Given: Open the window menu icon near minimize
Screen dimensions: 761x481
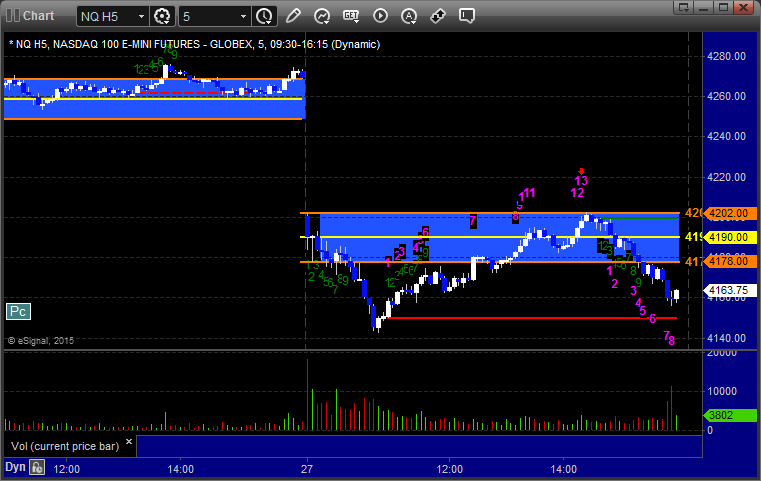Looking at the screenshot, I should pos(684,7).
